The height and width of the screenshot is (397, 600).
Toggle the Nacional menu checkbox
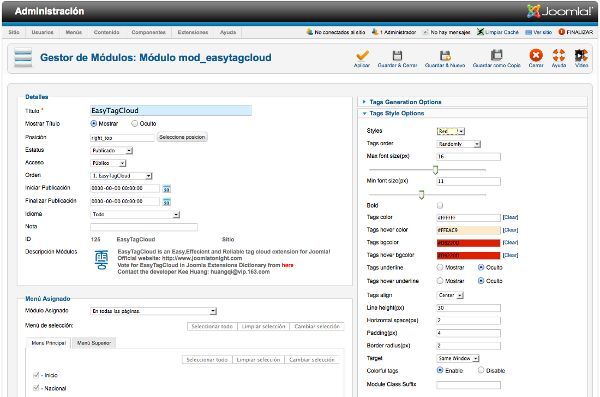point(36,388)
